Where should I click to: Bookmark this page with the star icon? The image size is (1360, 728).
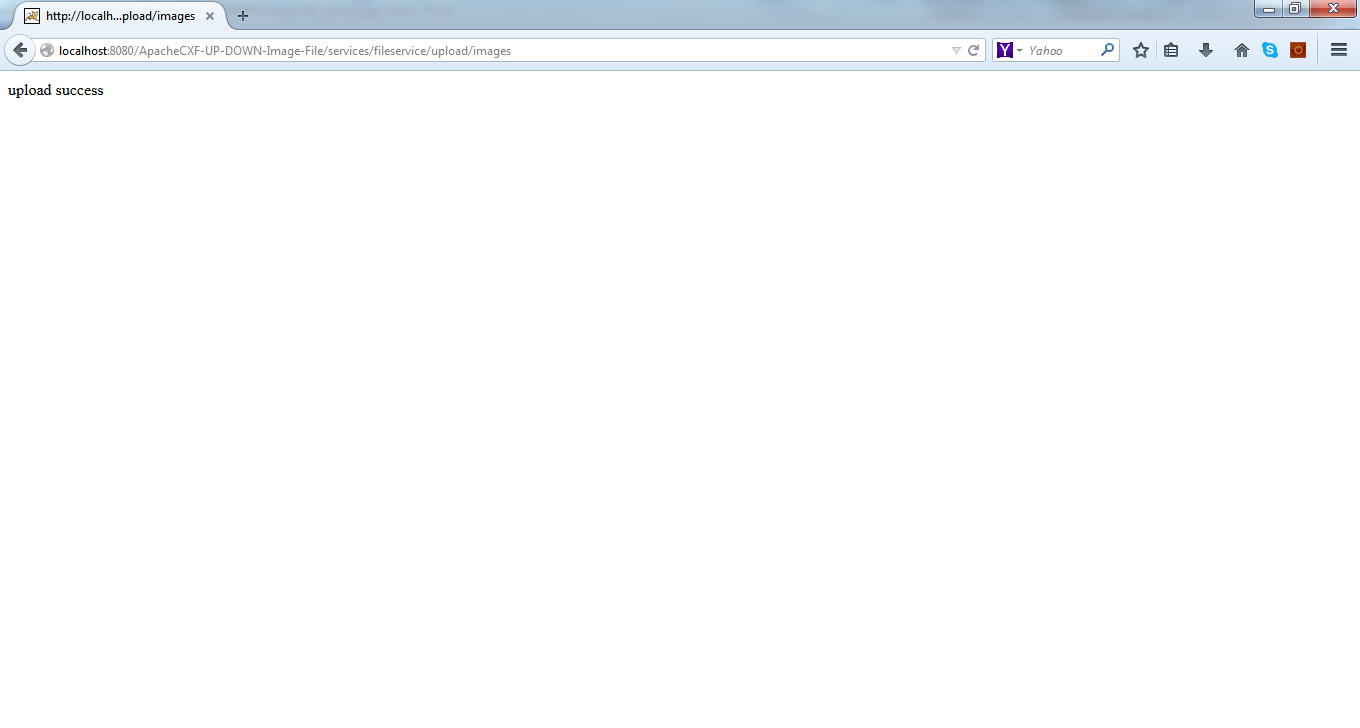tap(1140, 50)
